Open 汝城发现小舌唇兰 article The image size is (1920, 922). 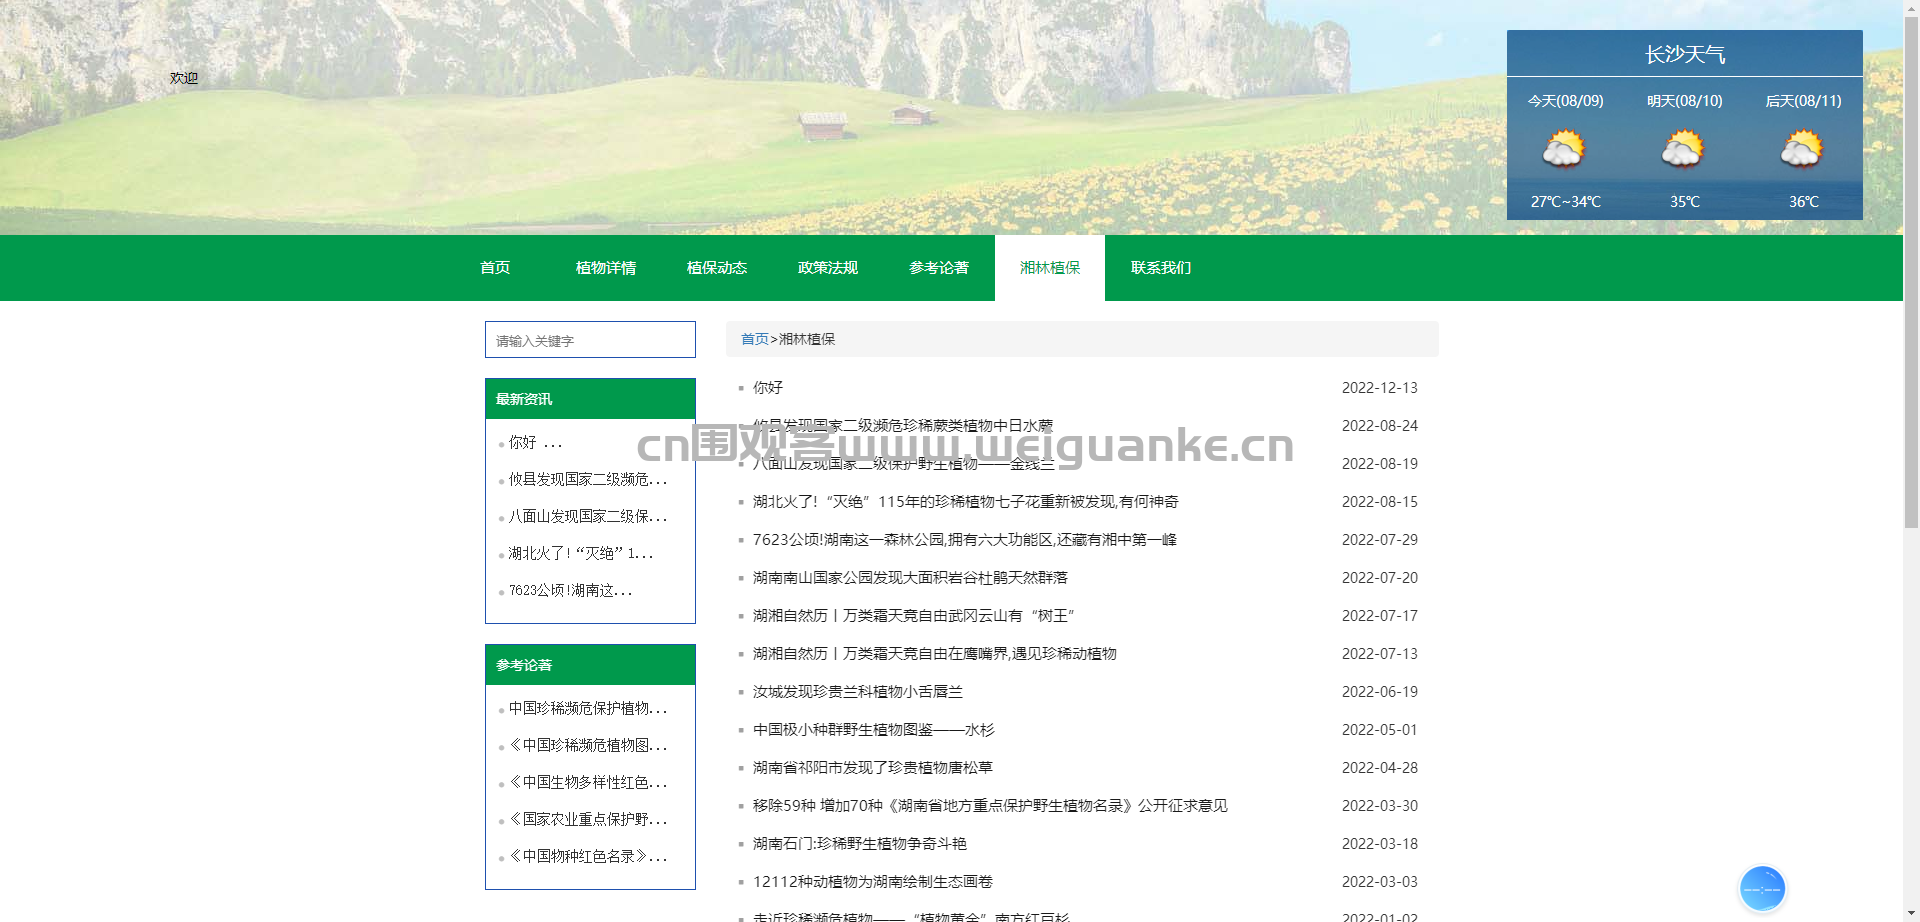coord(858,692)
